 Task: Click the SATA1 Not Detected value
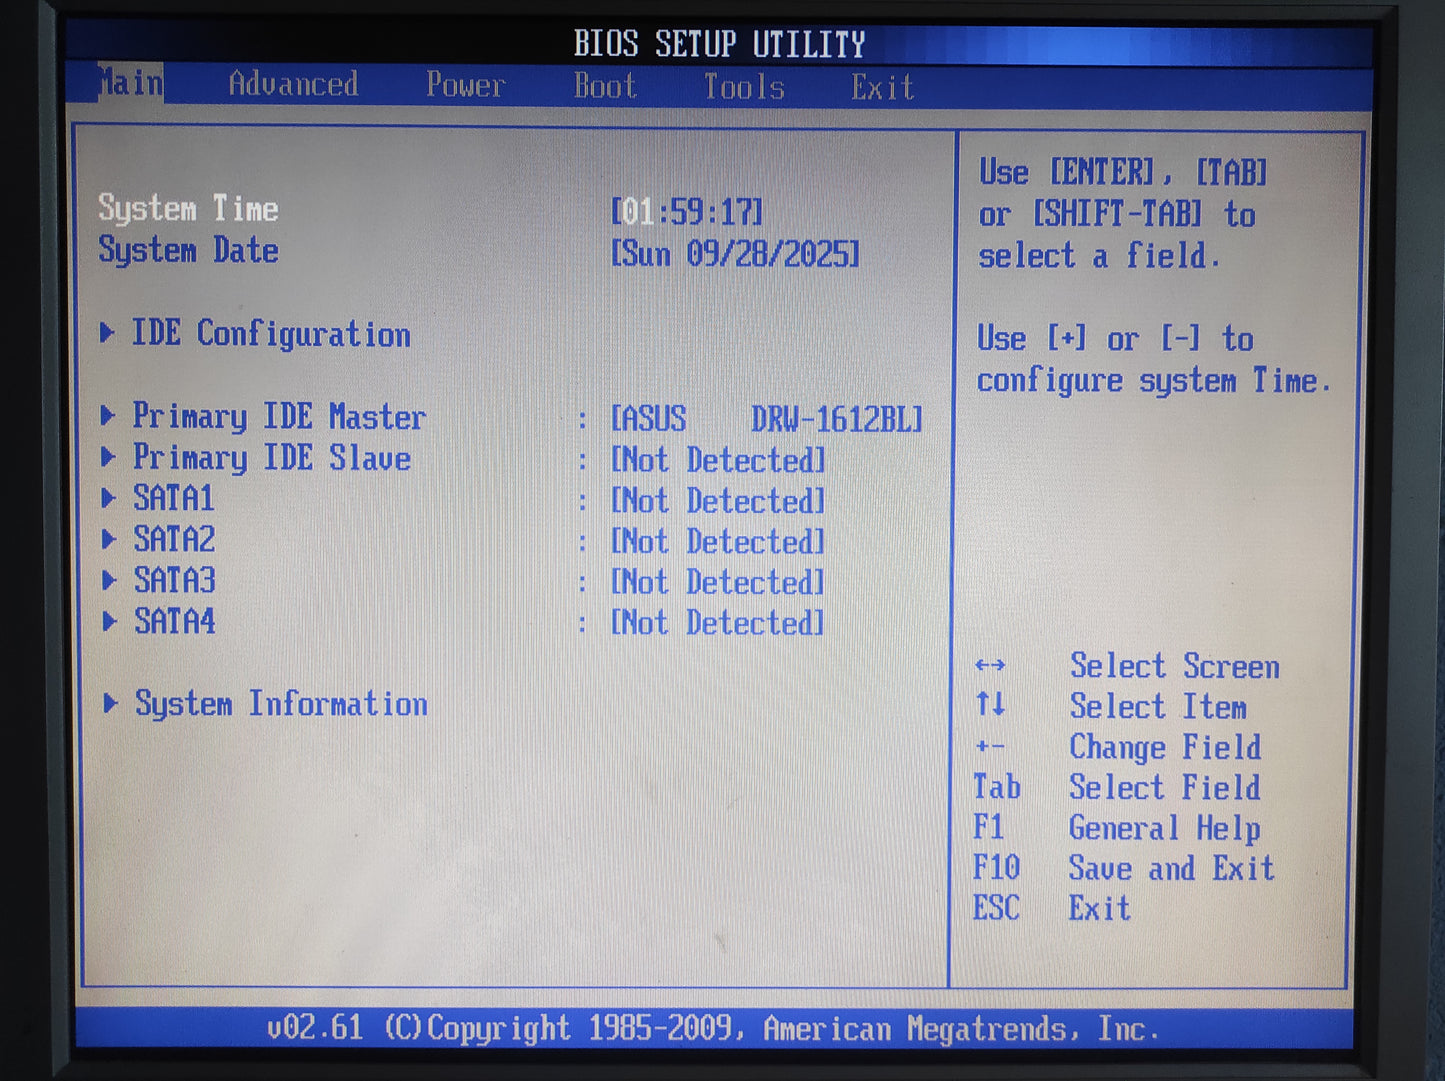click(718, 501)
